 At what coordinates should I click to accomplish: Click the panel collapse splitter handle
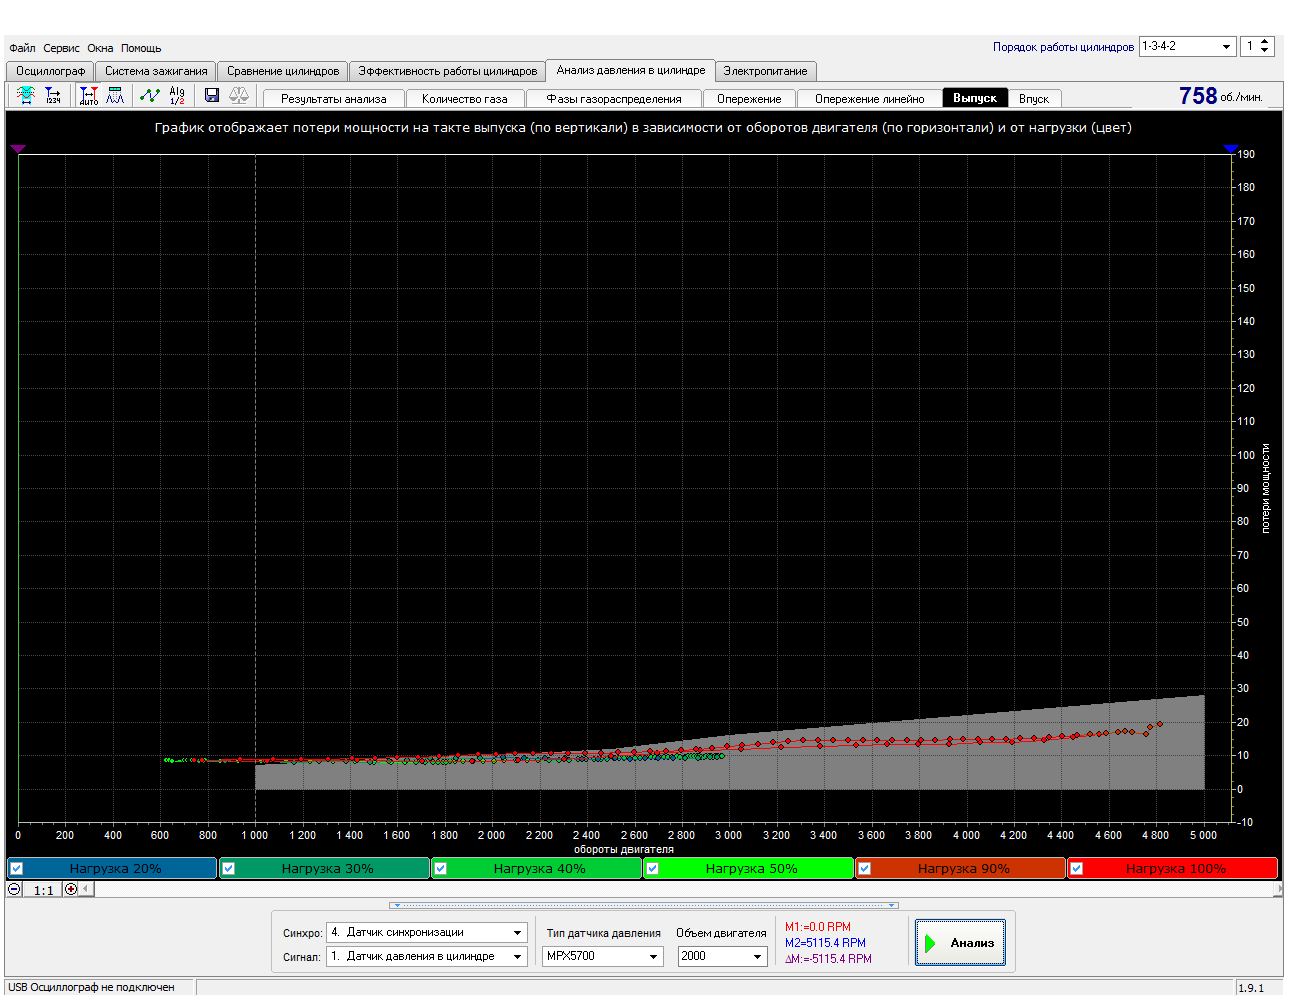point(645,905)
